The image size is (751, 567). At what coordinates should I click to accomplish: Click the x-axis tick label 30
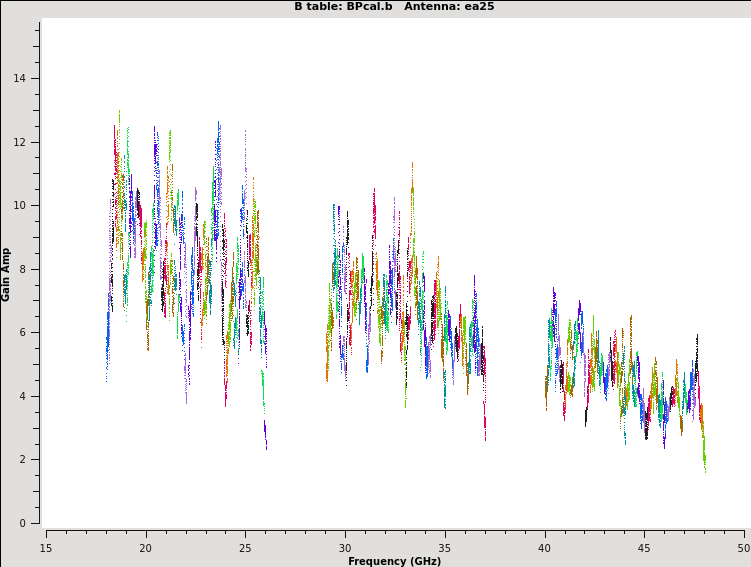[x=345, y=548]
